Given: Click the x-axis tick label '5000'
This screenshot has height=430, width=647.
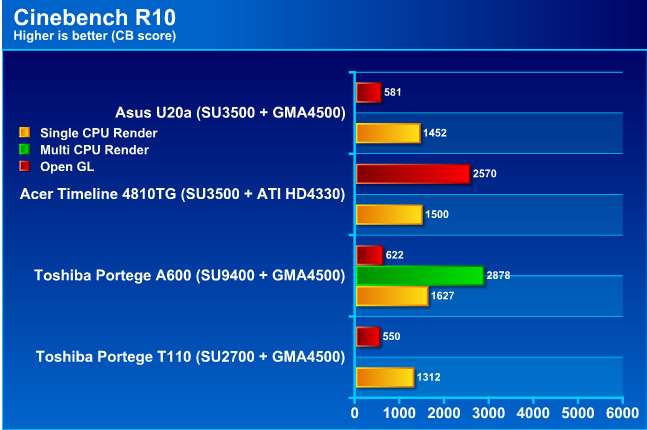Looking at the screenshot, I should pos(577,413).
